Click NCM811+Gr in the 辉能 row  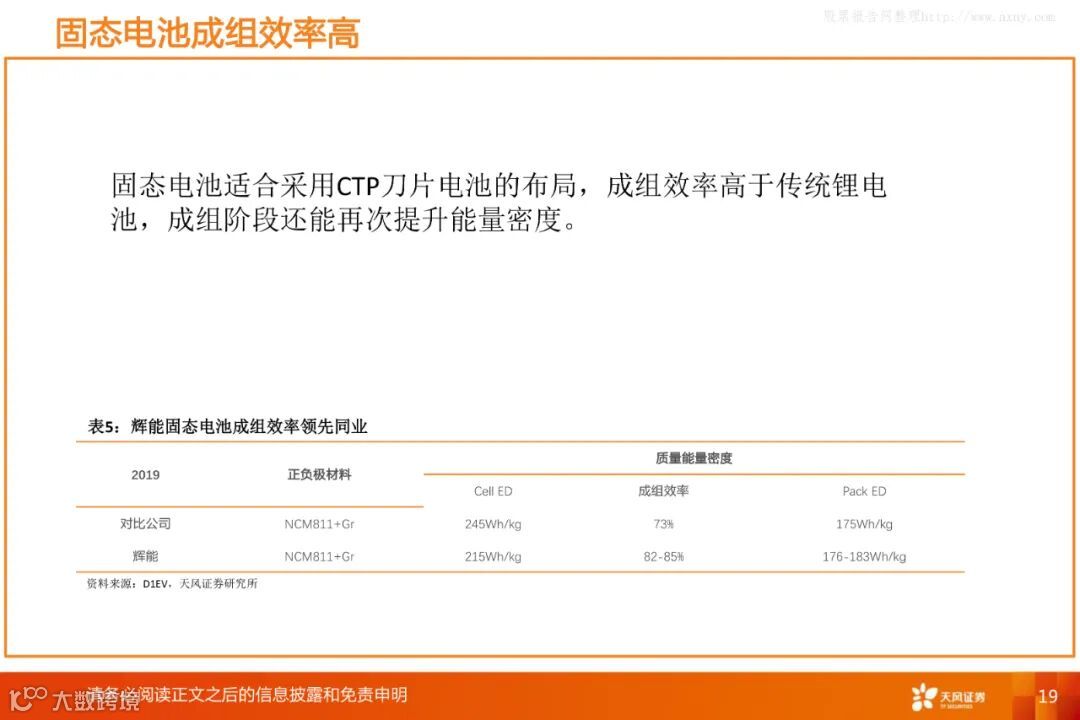[319, 557]
